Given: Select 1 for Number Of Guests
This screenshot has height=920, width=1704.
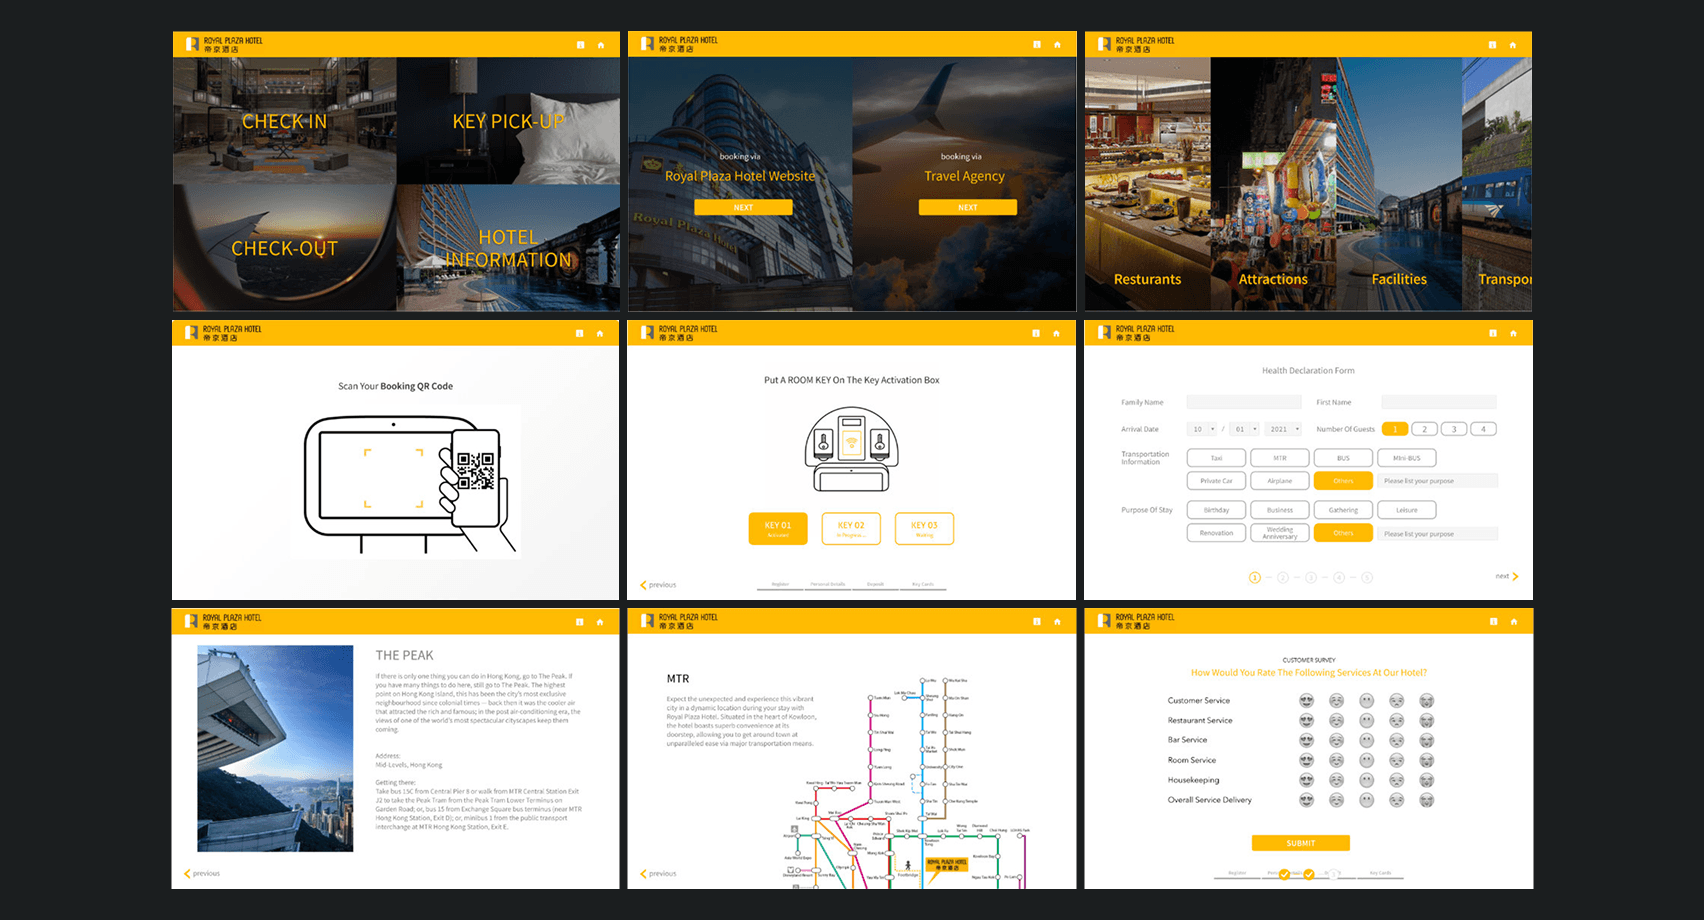Looking at the screenshot, I should 1395,429.
